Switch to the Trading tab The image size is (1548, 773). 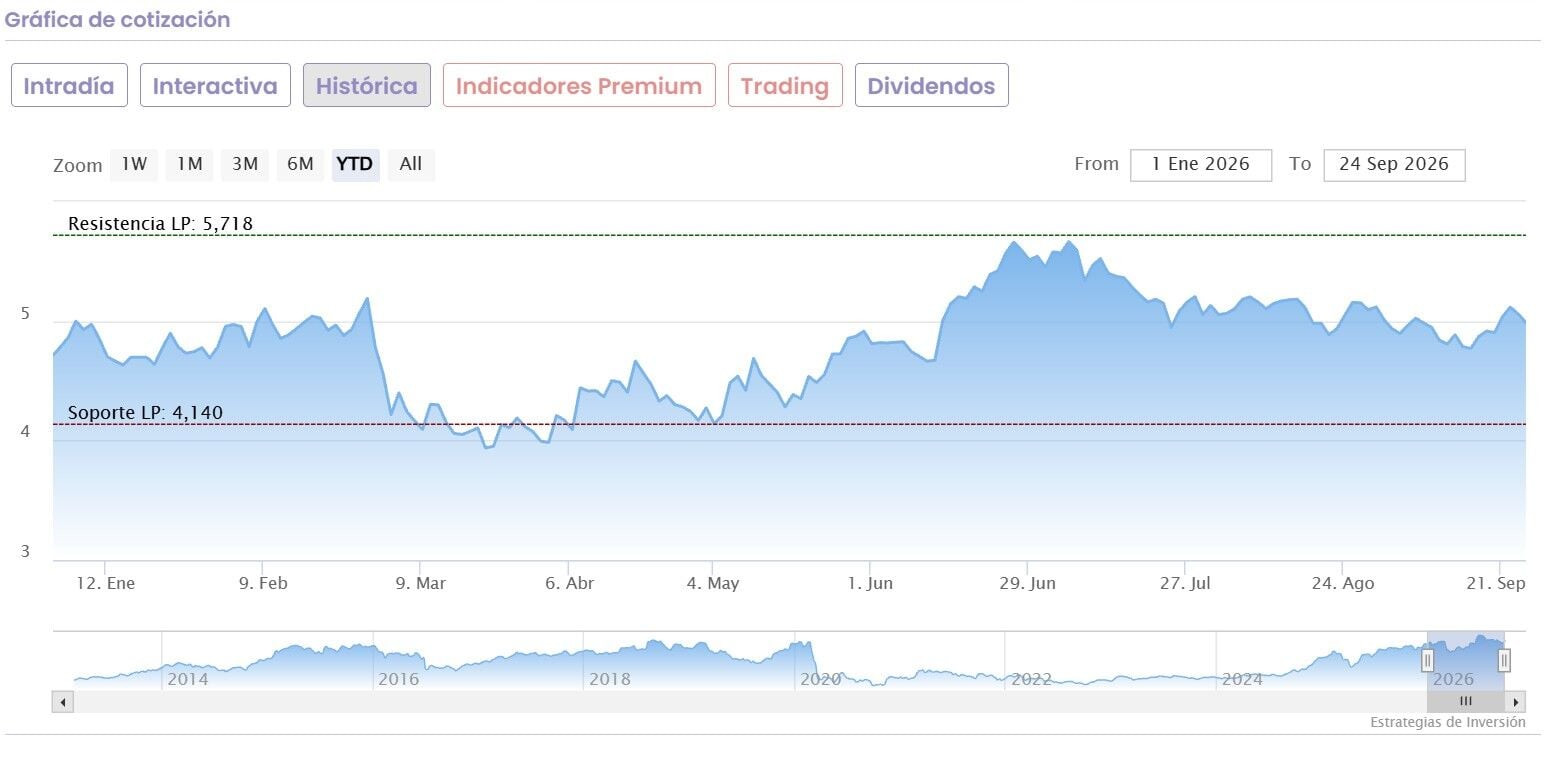(785, 85)
